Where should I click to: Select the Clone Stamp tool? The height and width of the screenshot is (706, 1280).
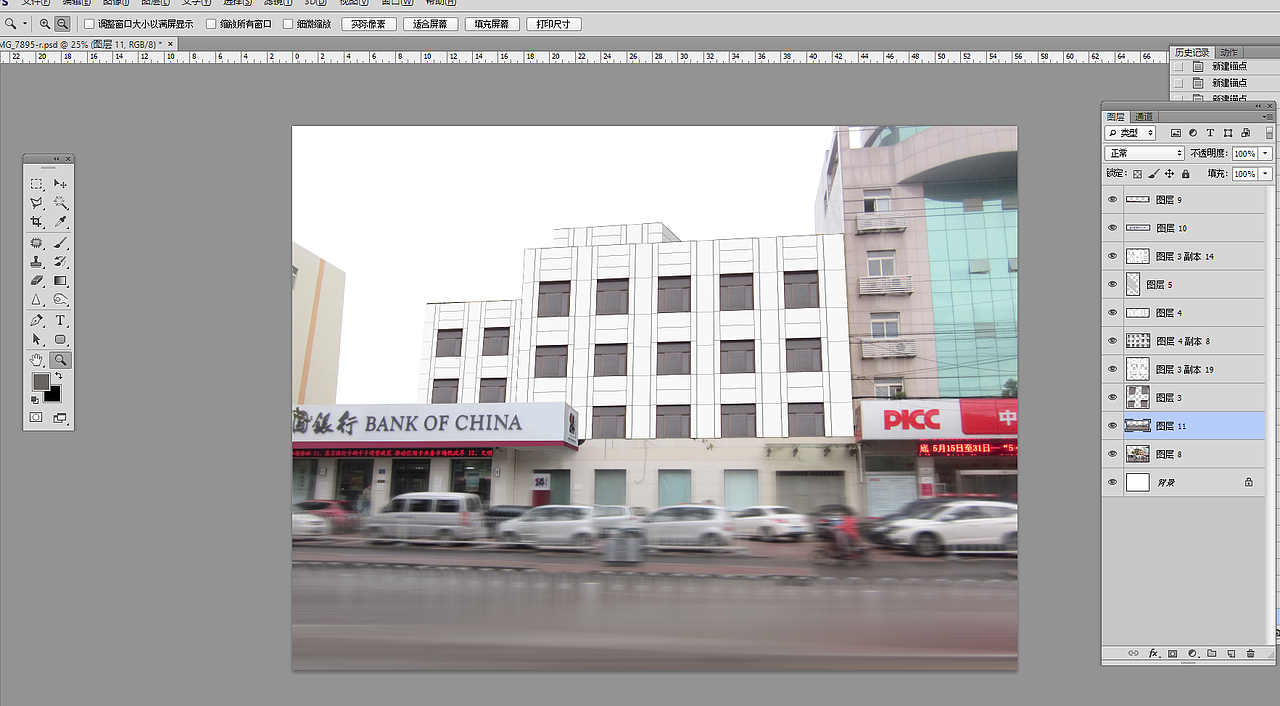coord(36,262)
